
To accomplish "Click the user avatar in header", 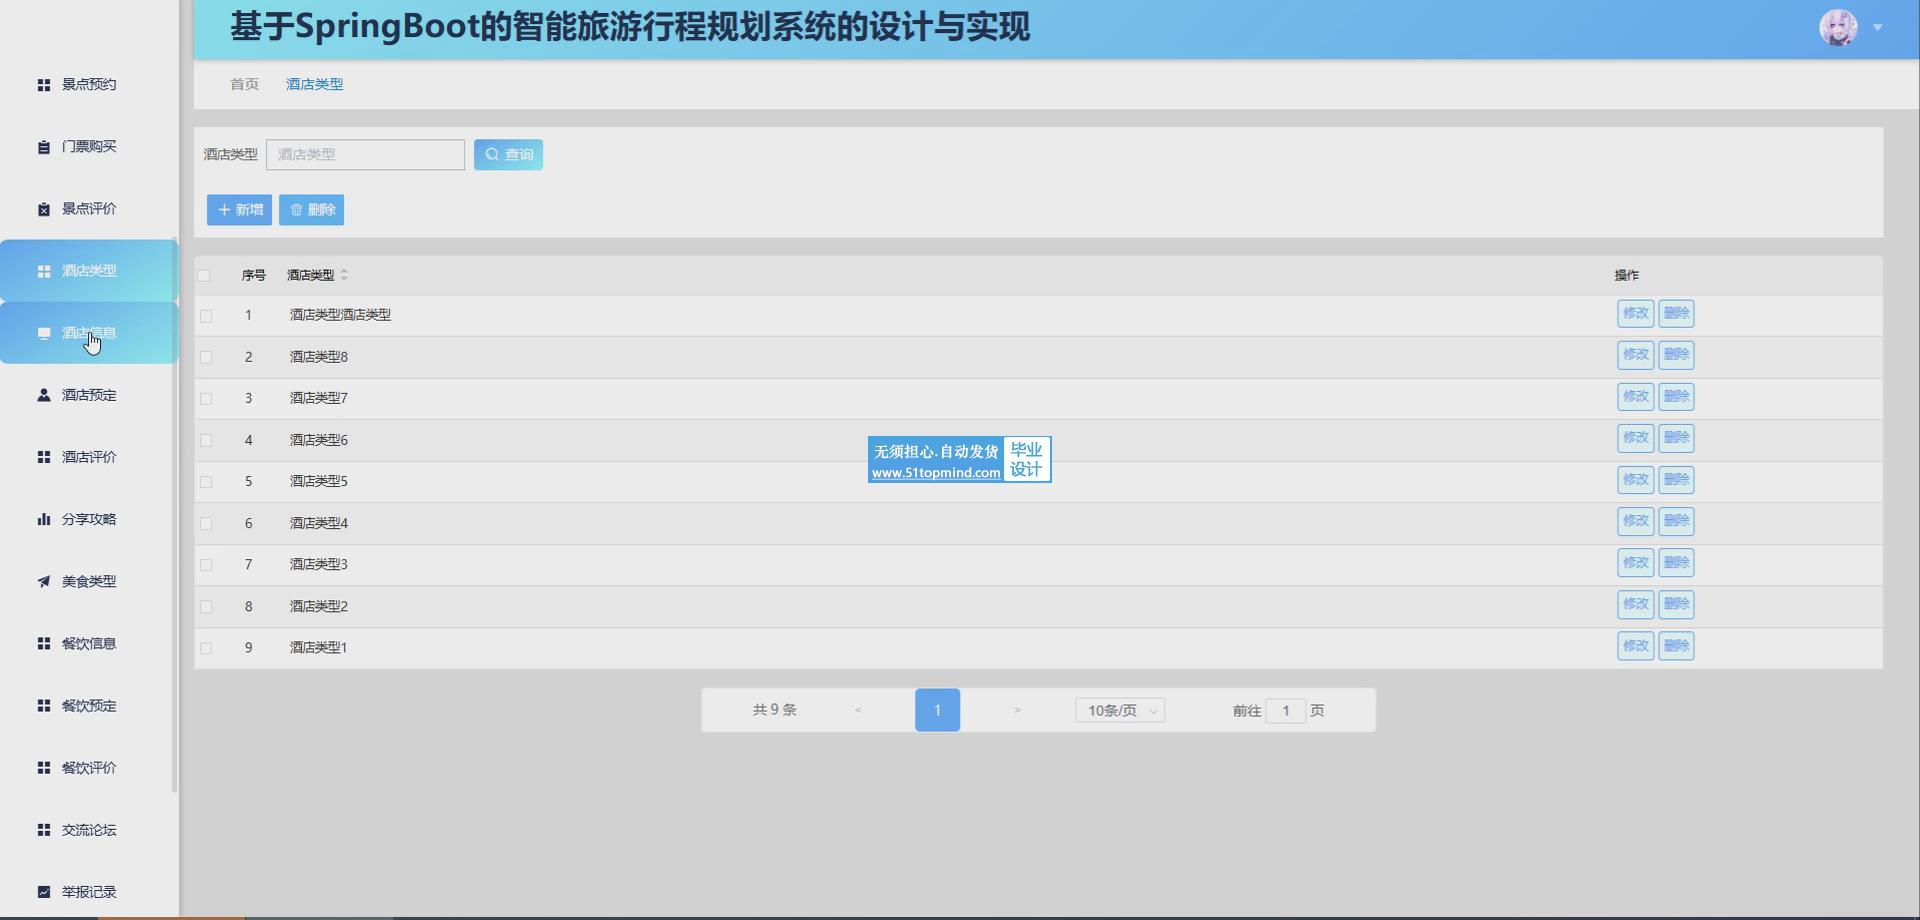I will (1838, 28).
